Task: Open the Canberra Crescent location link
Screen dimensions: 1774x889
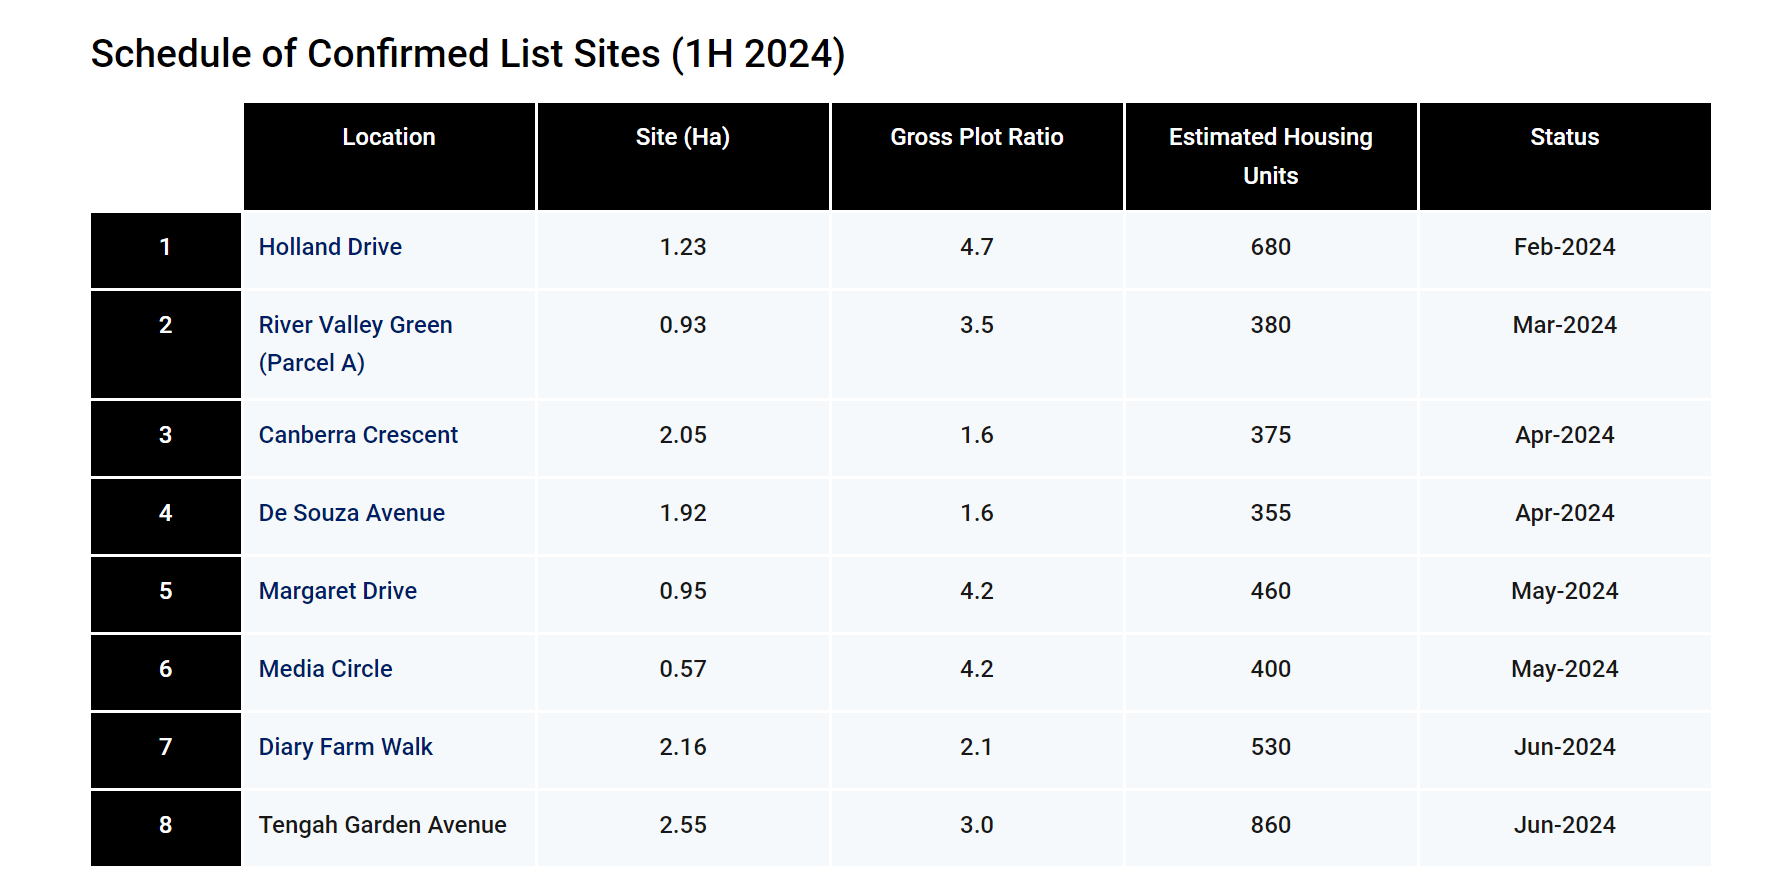Action: [358, 435]
